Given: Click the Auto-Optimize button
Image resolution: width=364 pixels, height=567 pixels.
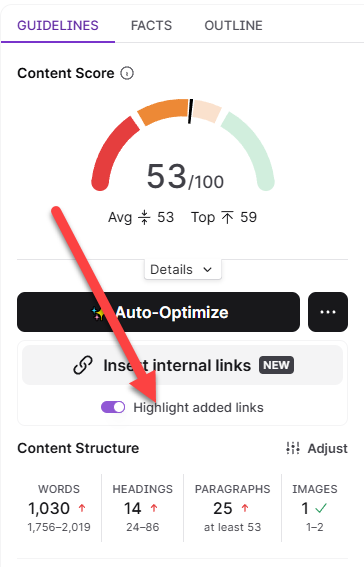Looking at the screenshot, I should [x=158, y=312].
